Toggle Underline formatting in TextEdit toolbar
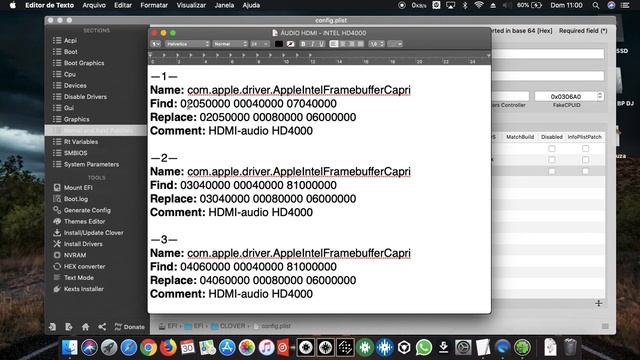 click(322, 44)
